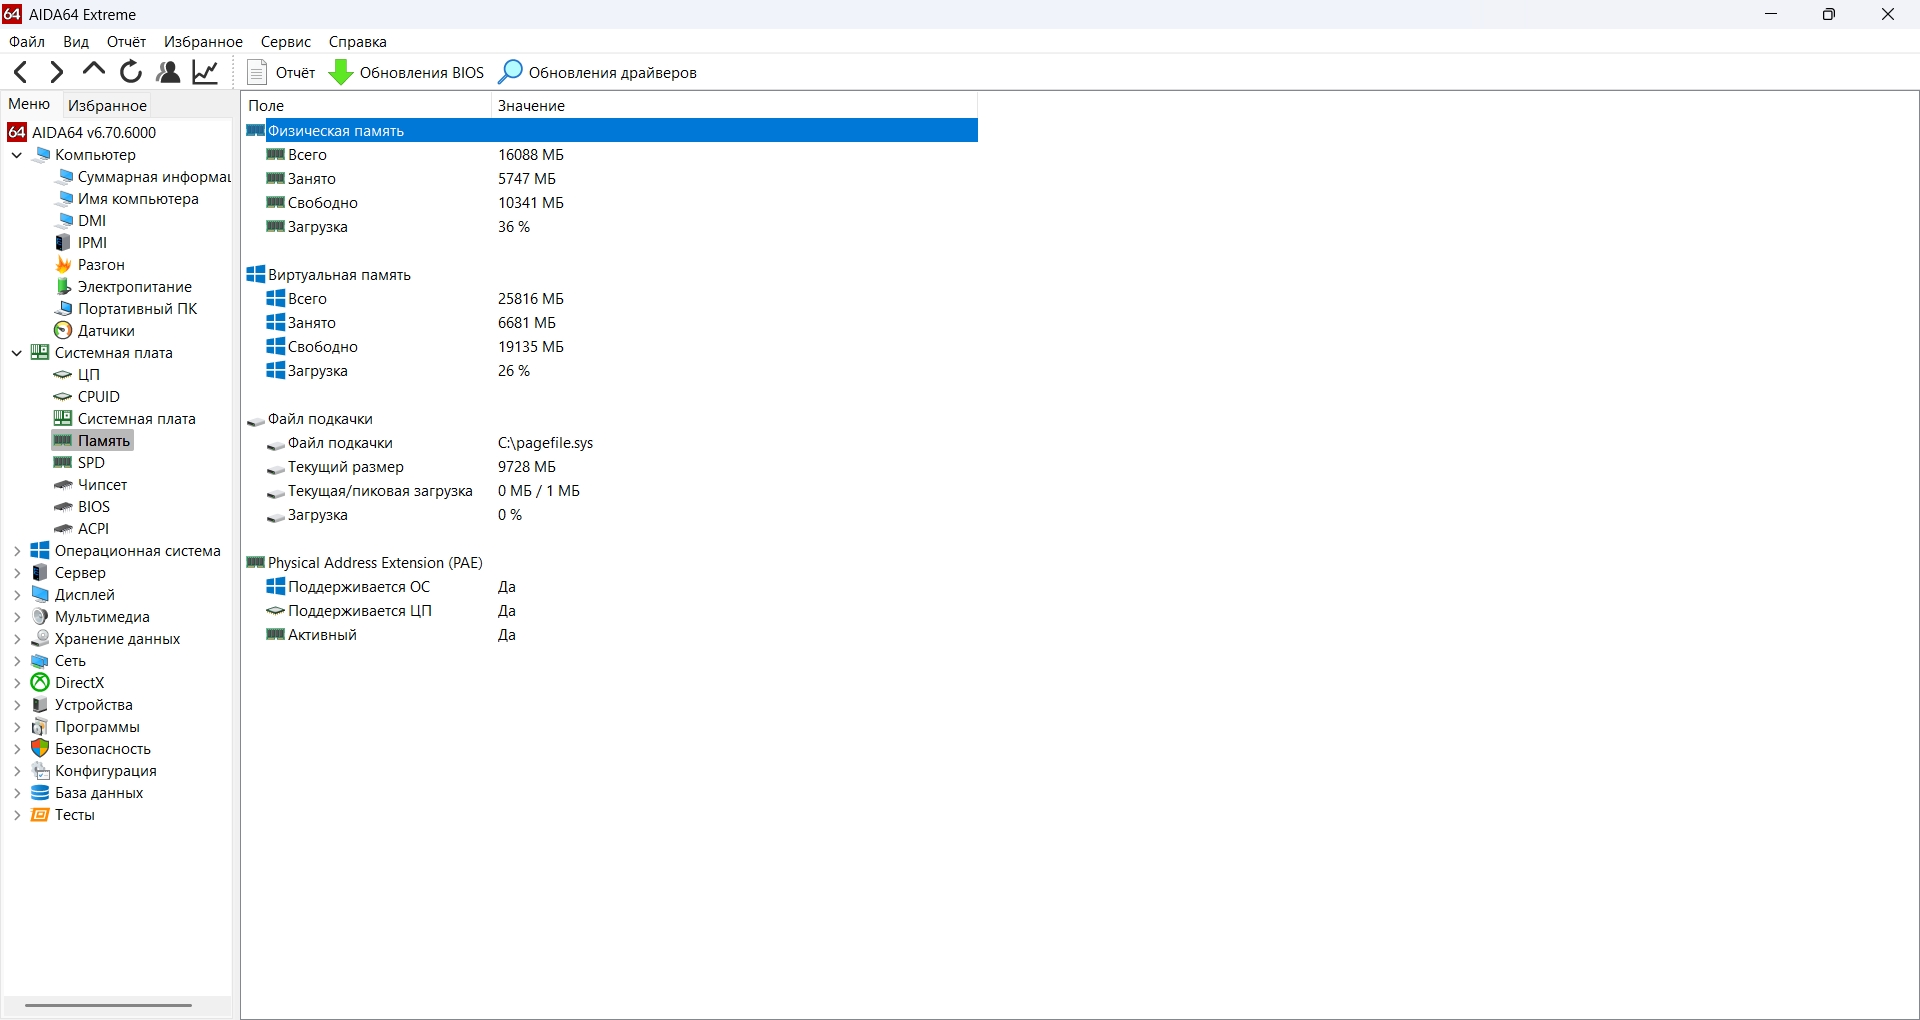
Task: Open the Вид menu
Action: (x=76, y=42)
